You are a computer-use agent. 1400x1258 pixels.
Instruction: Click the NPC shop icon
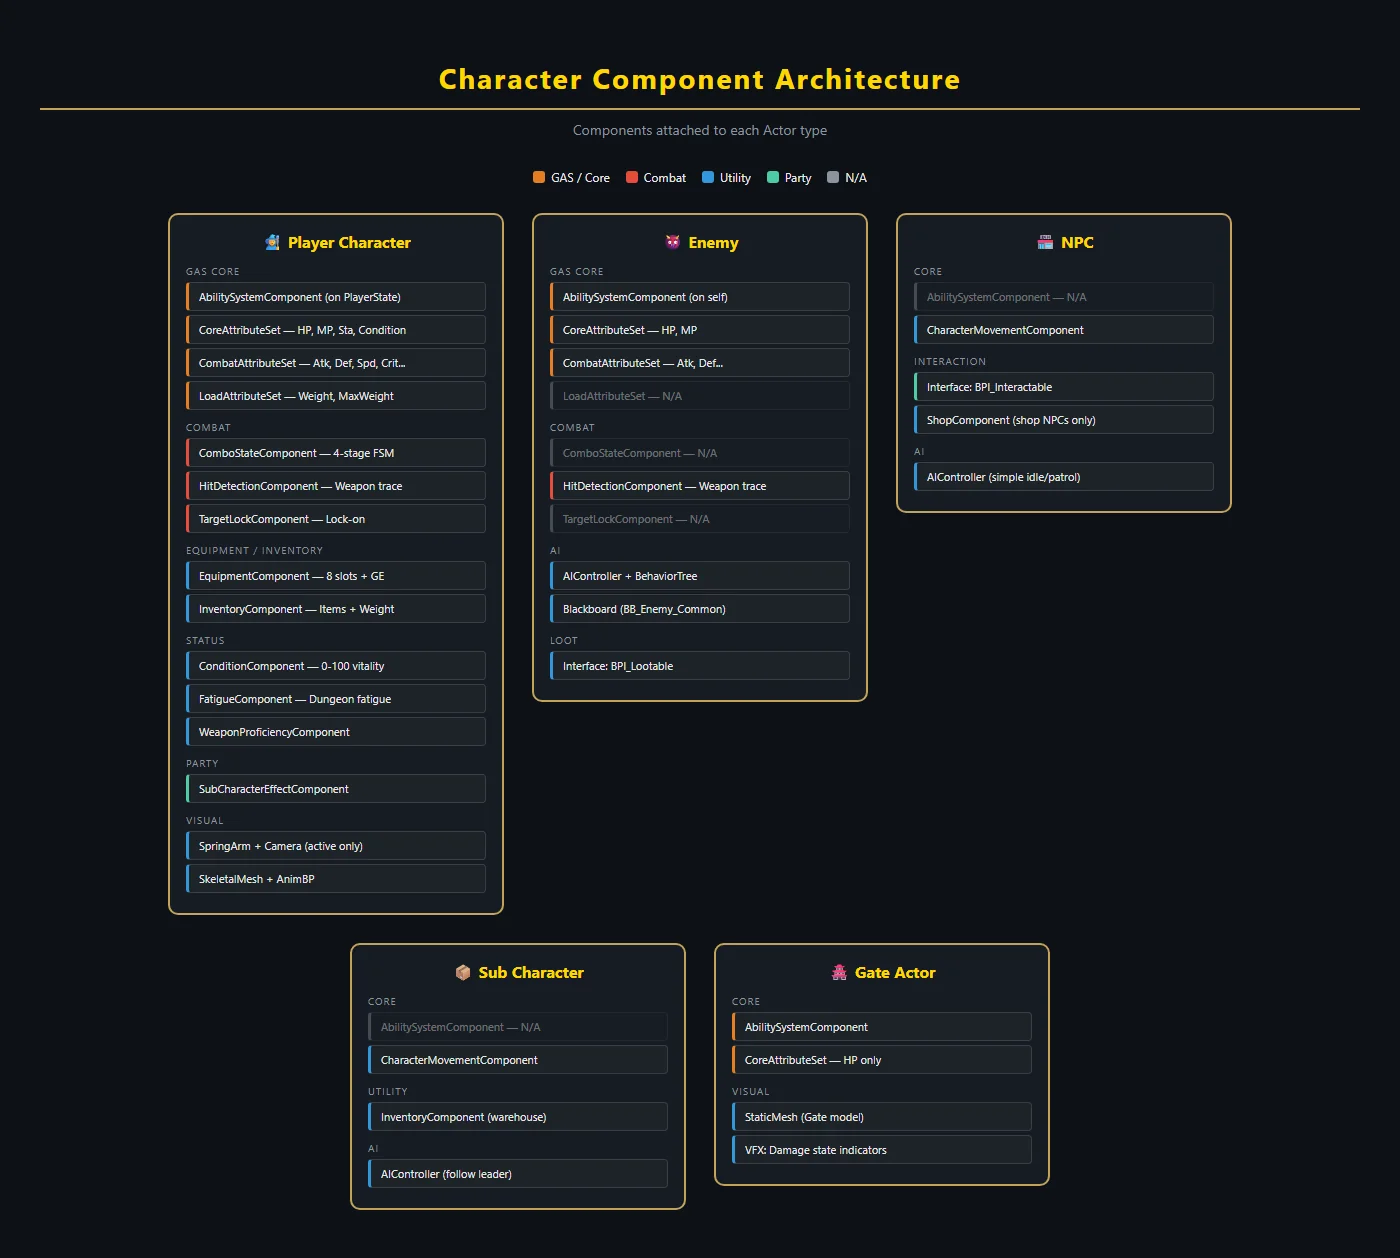click(x=1045, y=242)
